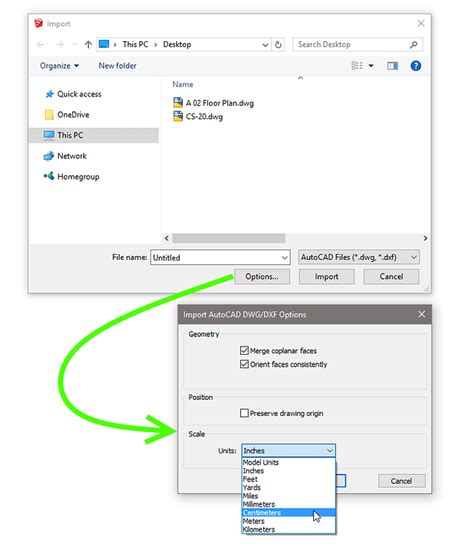The height and width of the screenshot is (552, 474).
Task: Select Homegroup in navigation pane
Action: [x=71, y=176]
